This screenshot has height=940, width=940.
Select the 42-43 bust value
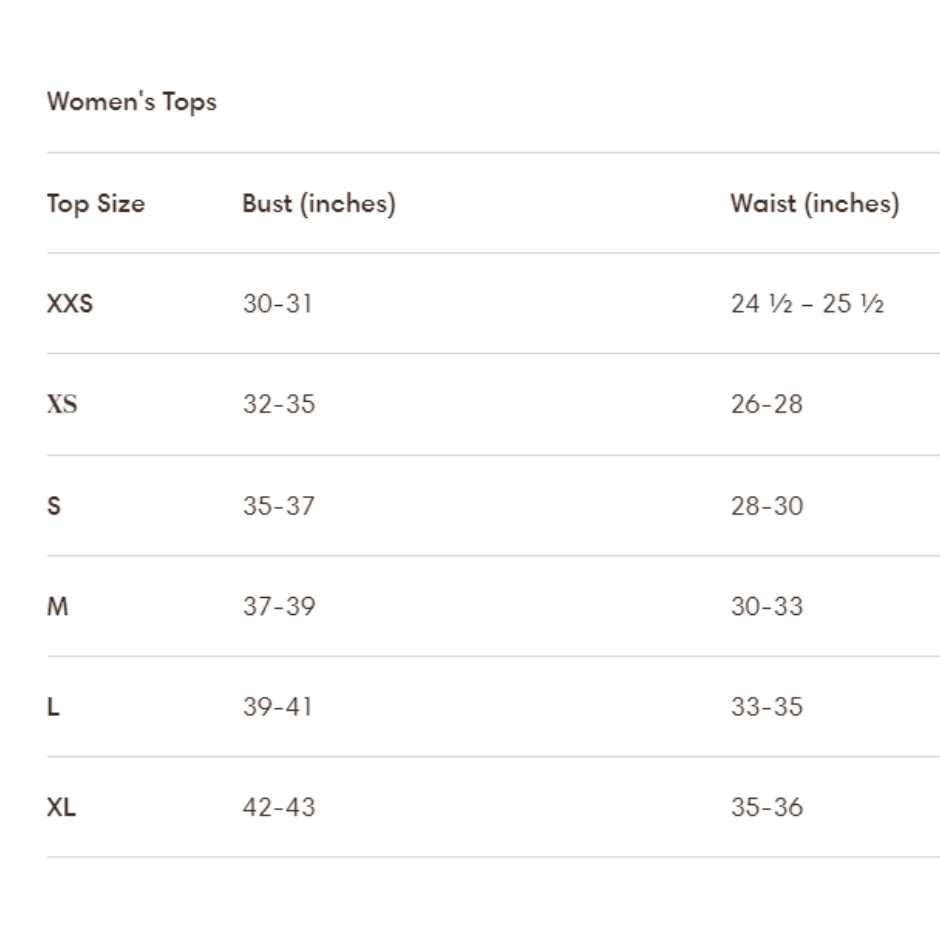(278, 808)
